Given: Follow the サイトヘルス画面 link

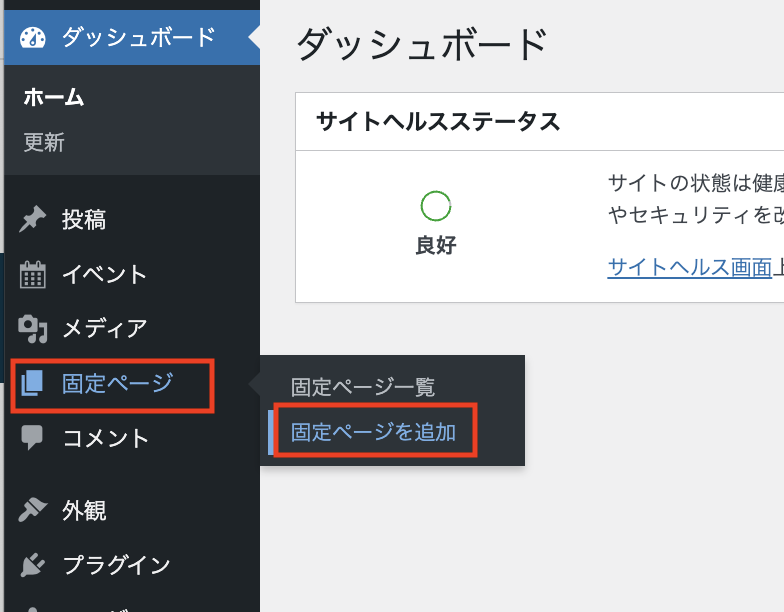Looking at the screenshot, I should tap(689, 267).
